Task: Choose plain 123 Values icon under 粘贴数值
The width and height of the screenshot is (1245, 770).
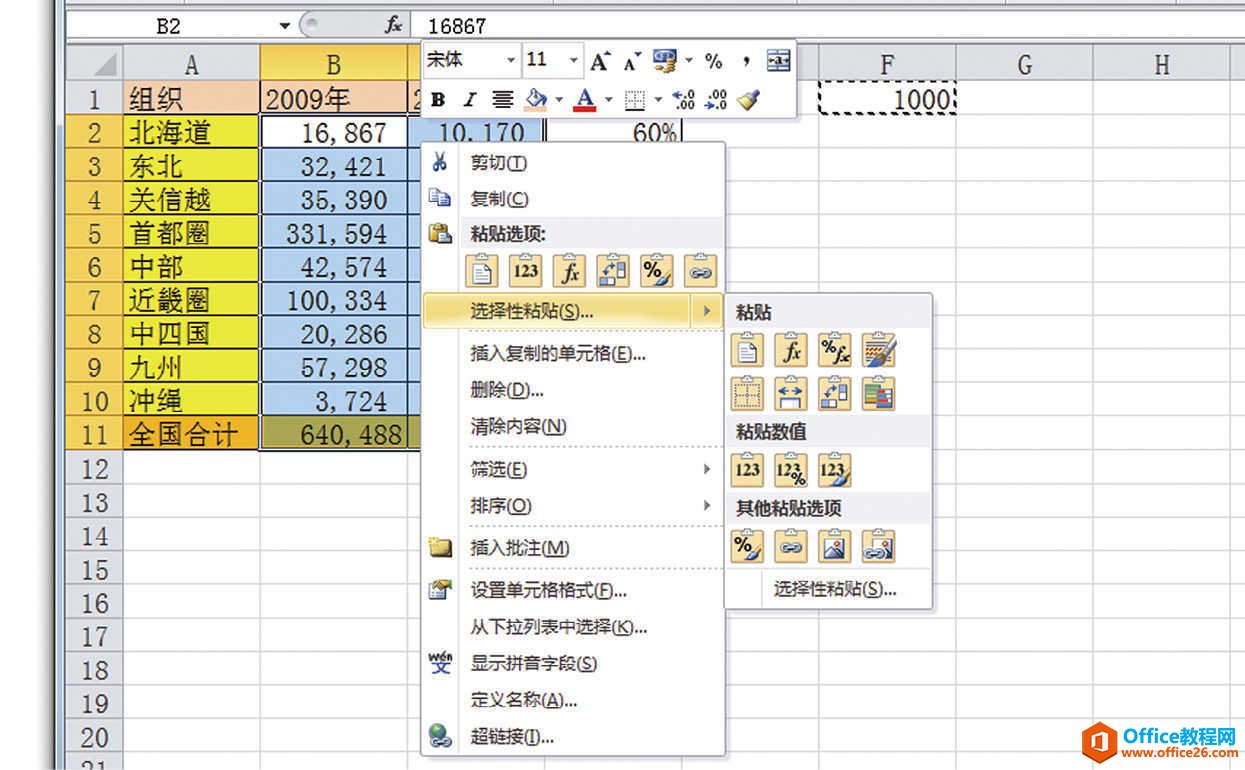Action: pyautogui.click(x=747, y=469)
